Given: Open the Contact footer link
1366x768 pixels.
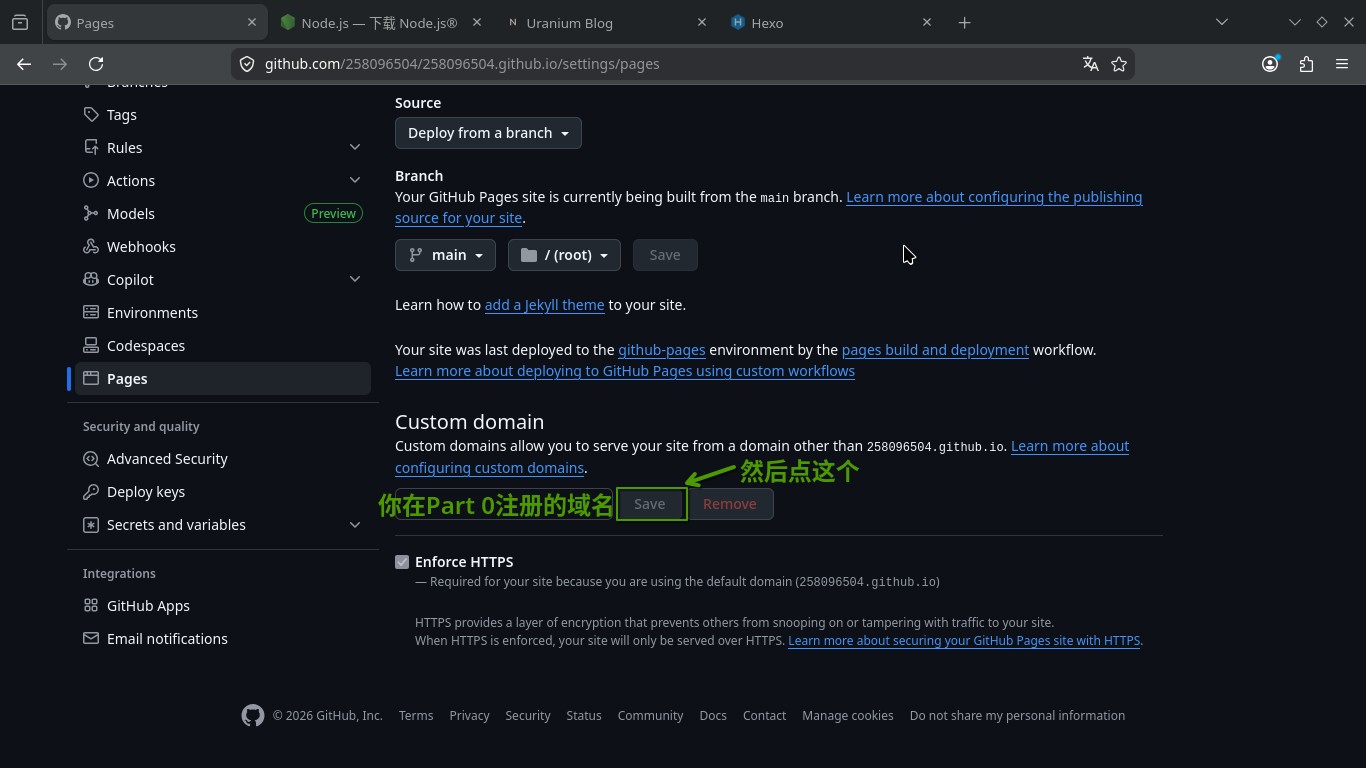Looking at the screenshot, I should 764,716.
